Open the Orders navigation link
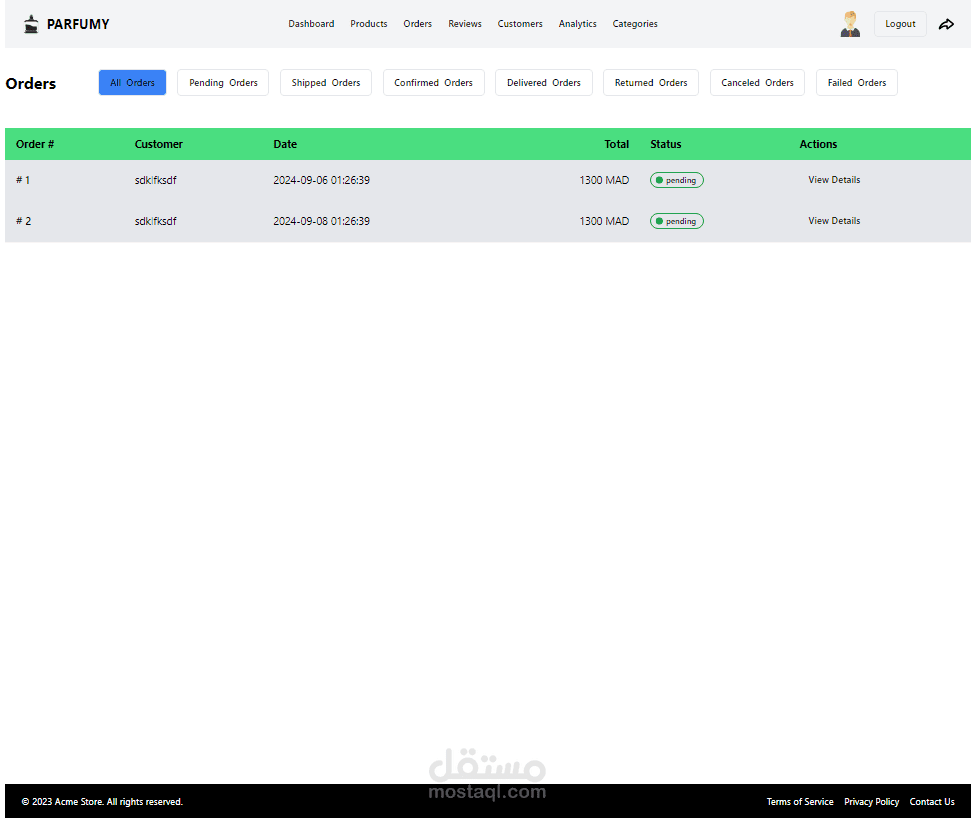The height and width of the screenshot is (818, 976). click(418, 24)
